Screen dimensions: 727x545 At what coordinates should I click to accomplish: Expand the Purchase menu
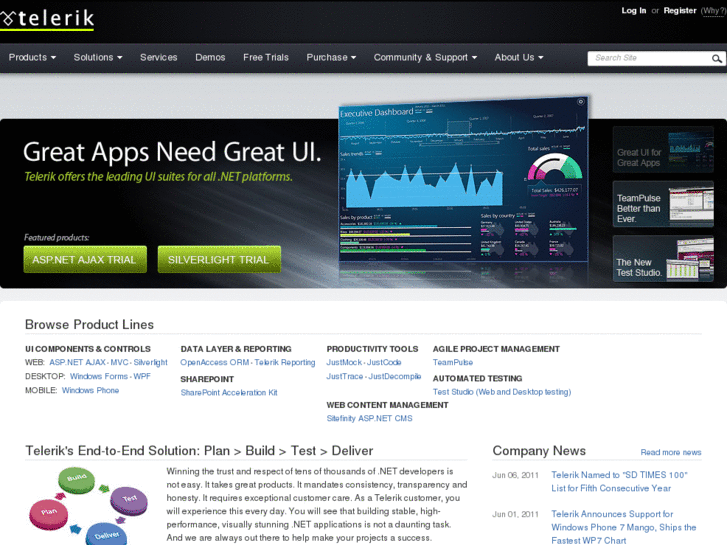click(331, 58)
